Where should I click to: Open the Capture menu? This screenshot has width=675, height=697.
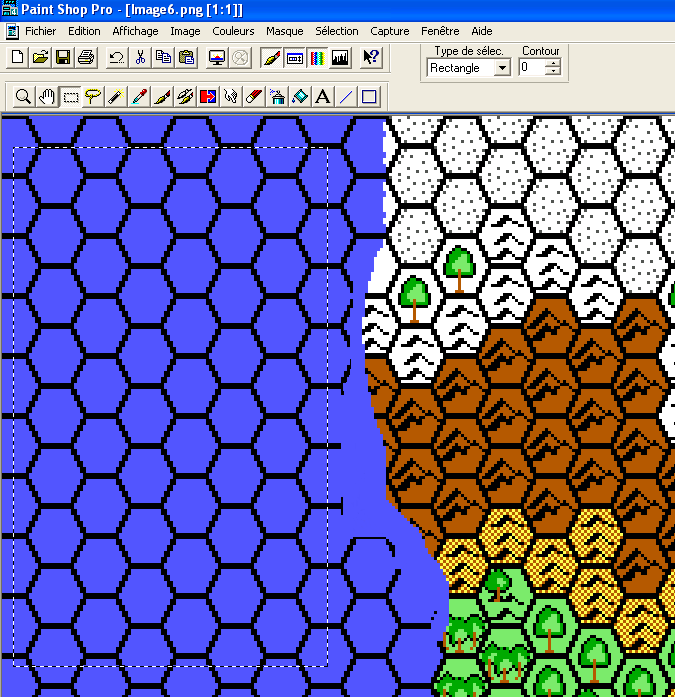390,31
